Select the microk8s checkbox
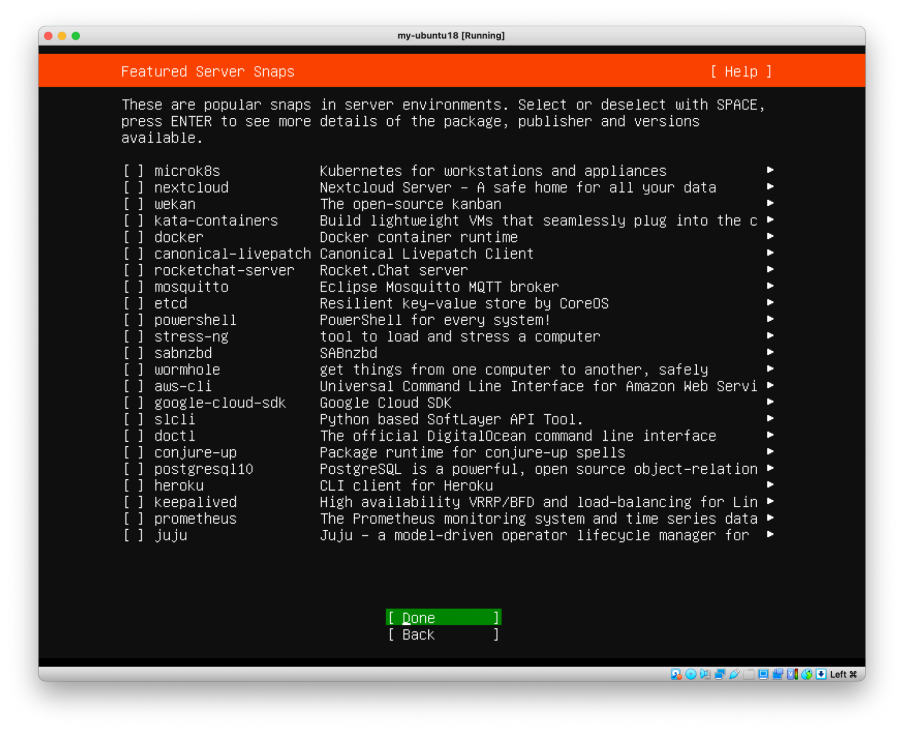This screenshot has height=730, width=903. click(x=134, y=171)
